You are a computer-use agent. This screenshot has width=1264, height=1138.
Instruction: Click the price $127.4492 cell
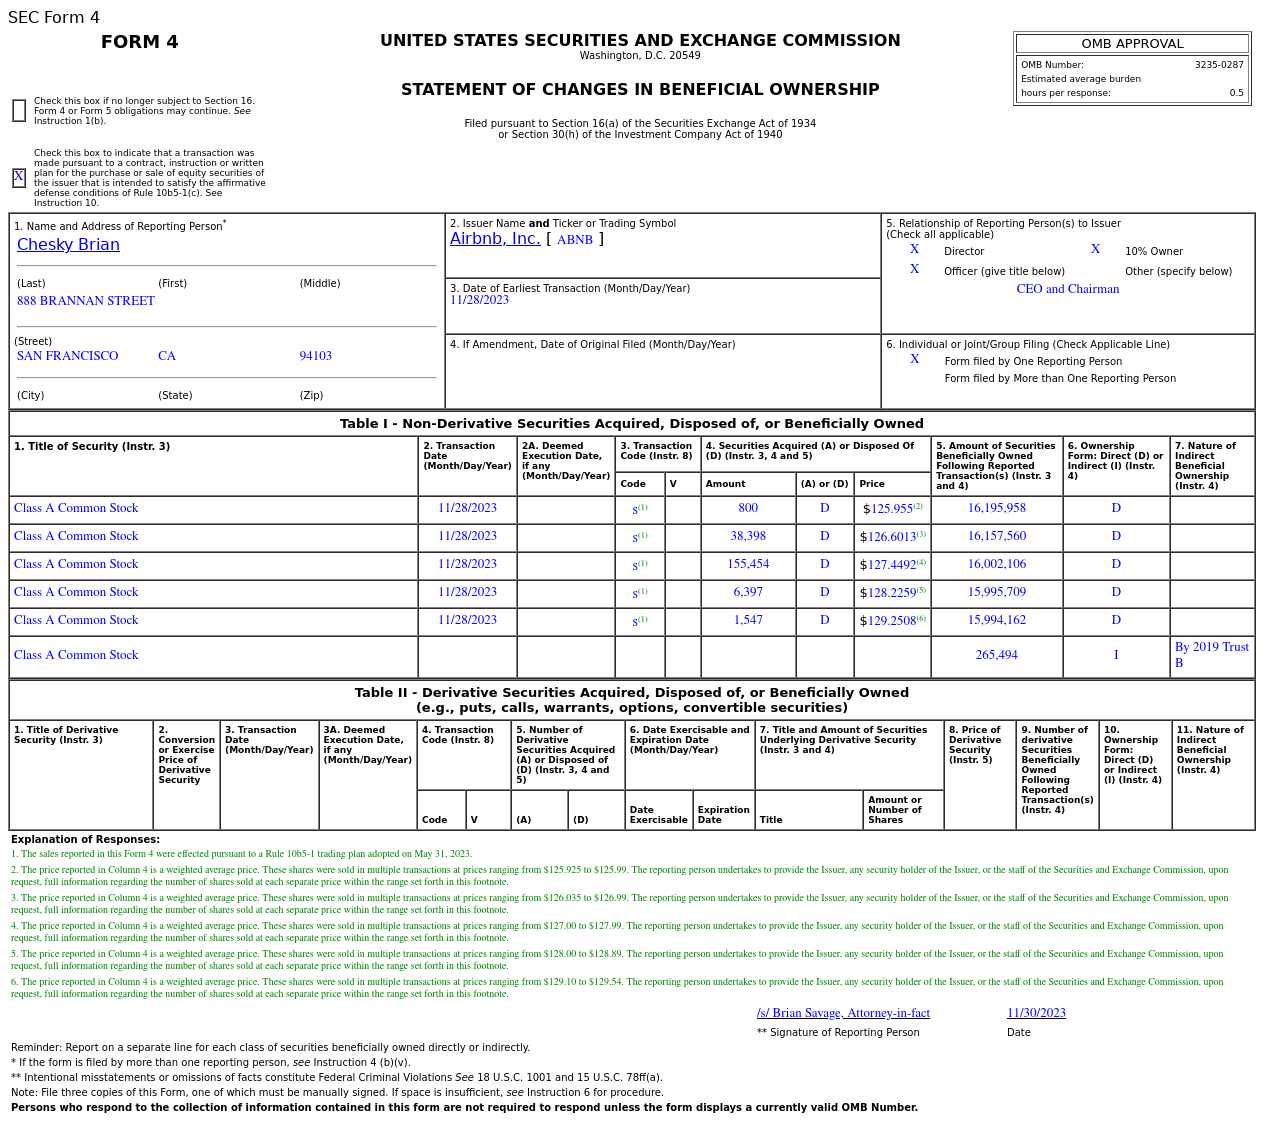[893, 565]
